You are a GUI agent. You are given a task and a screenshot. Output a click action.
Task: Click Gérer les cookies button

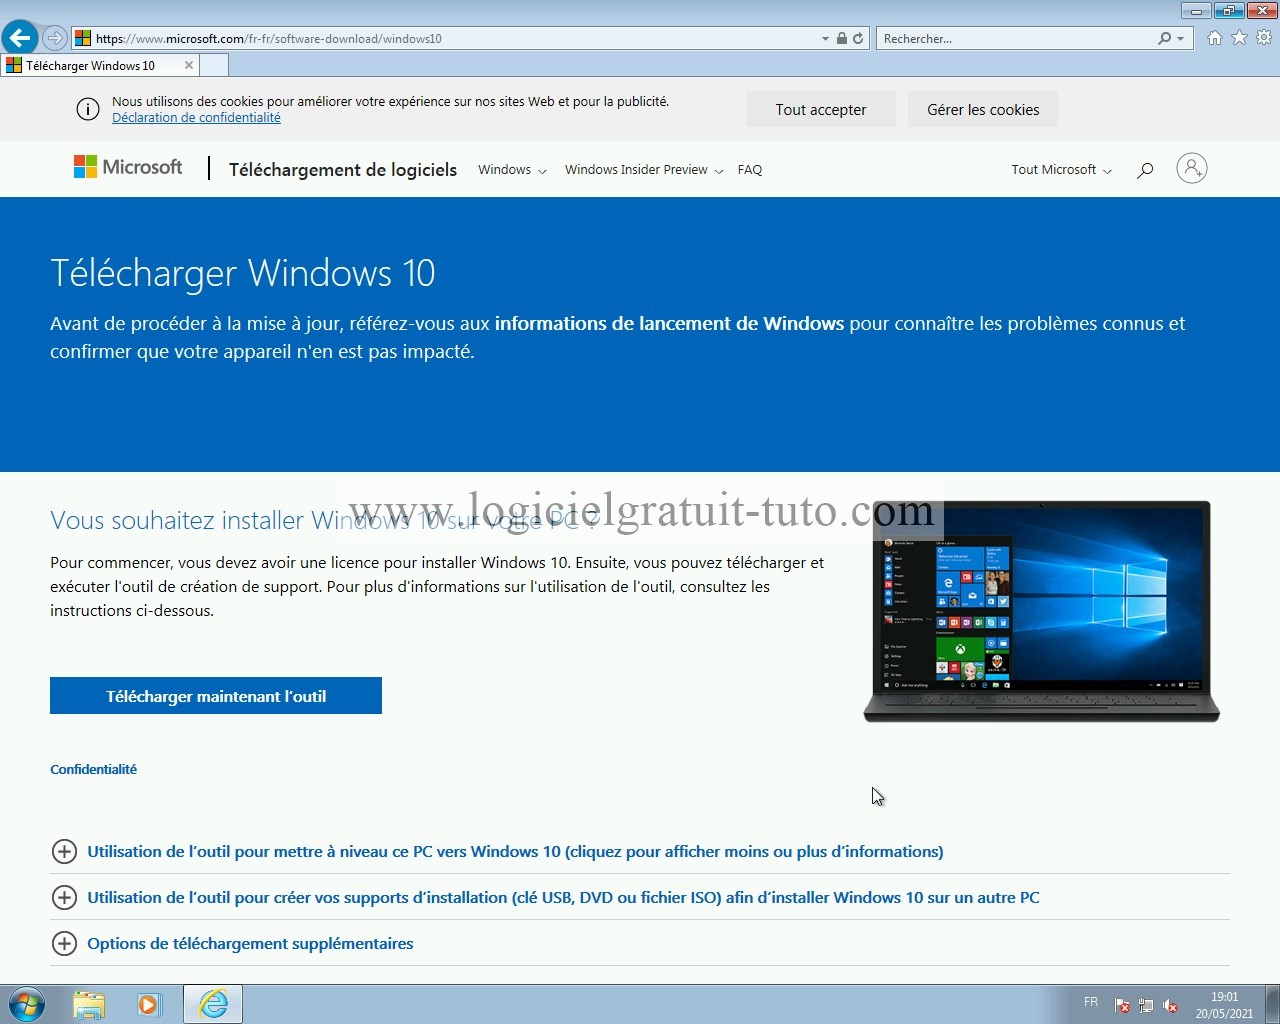983,109
